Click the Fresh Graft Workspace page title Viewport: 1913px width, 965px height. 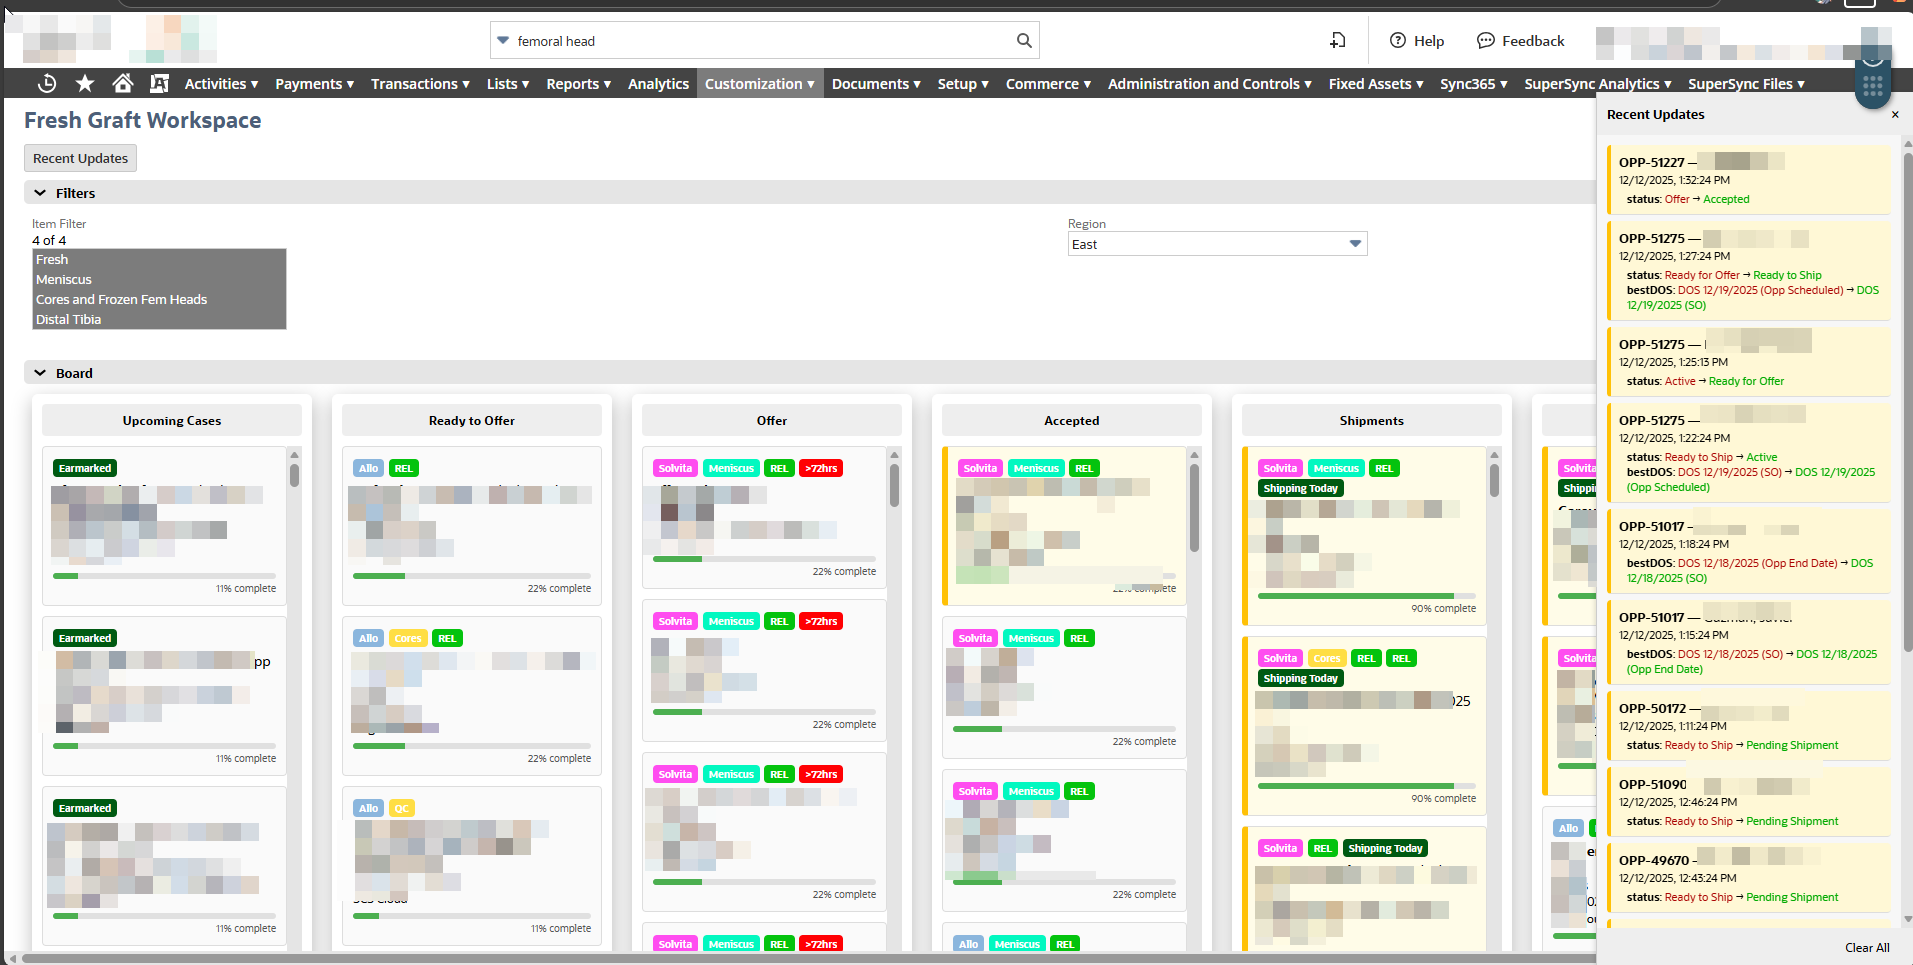[x=143, y=120]
